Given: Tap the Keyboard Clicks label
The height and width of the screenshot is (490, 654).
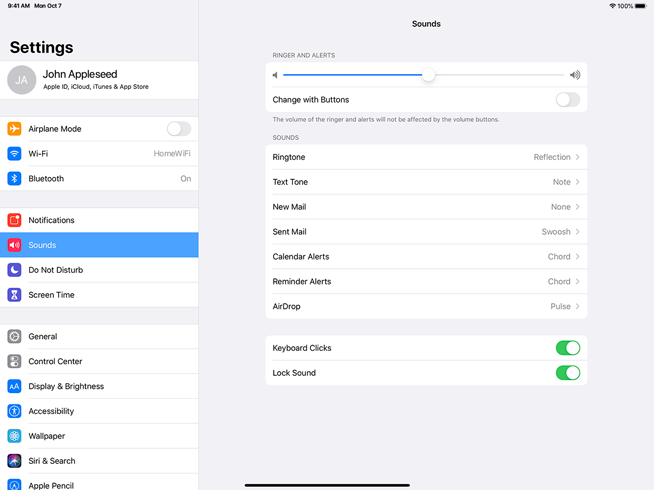Looking at the screenshot, I should point(302,348).
